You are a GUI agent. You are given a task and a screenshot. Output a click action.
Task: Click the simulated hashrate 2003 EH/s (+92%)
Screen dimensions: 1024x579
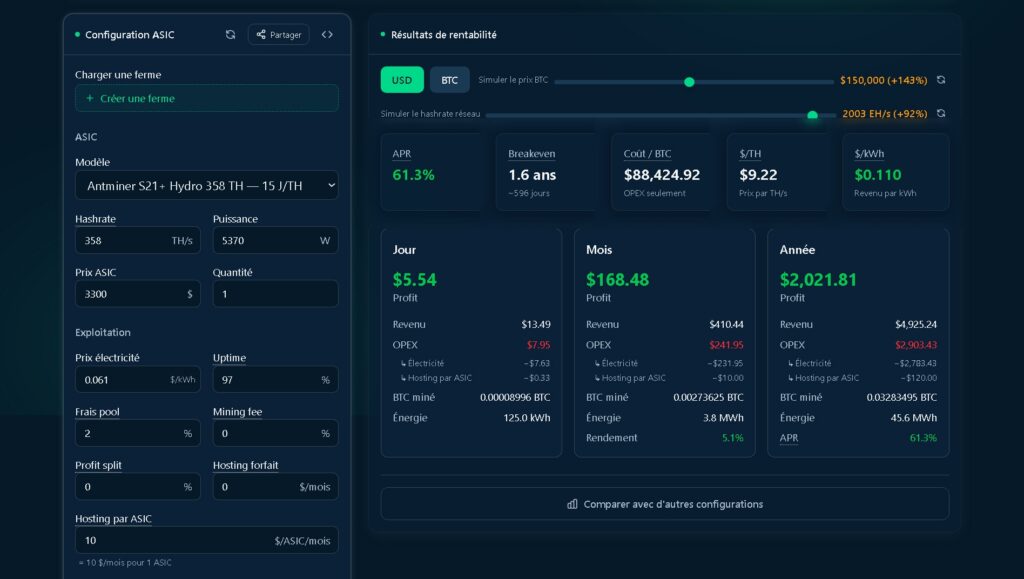(x=885, y=114)
